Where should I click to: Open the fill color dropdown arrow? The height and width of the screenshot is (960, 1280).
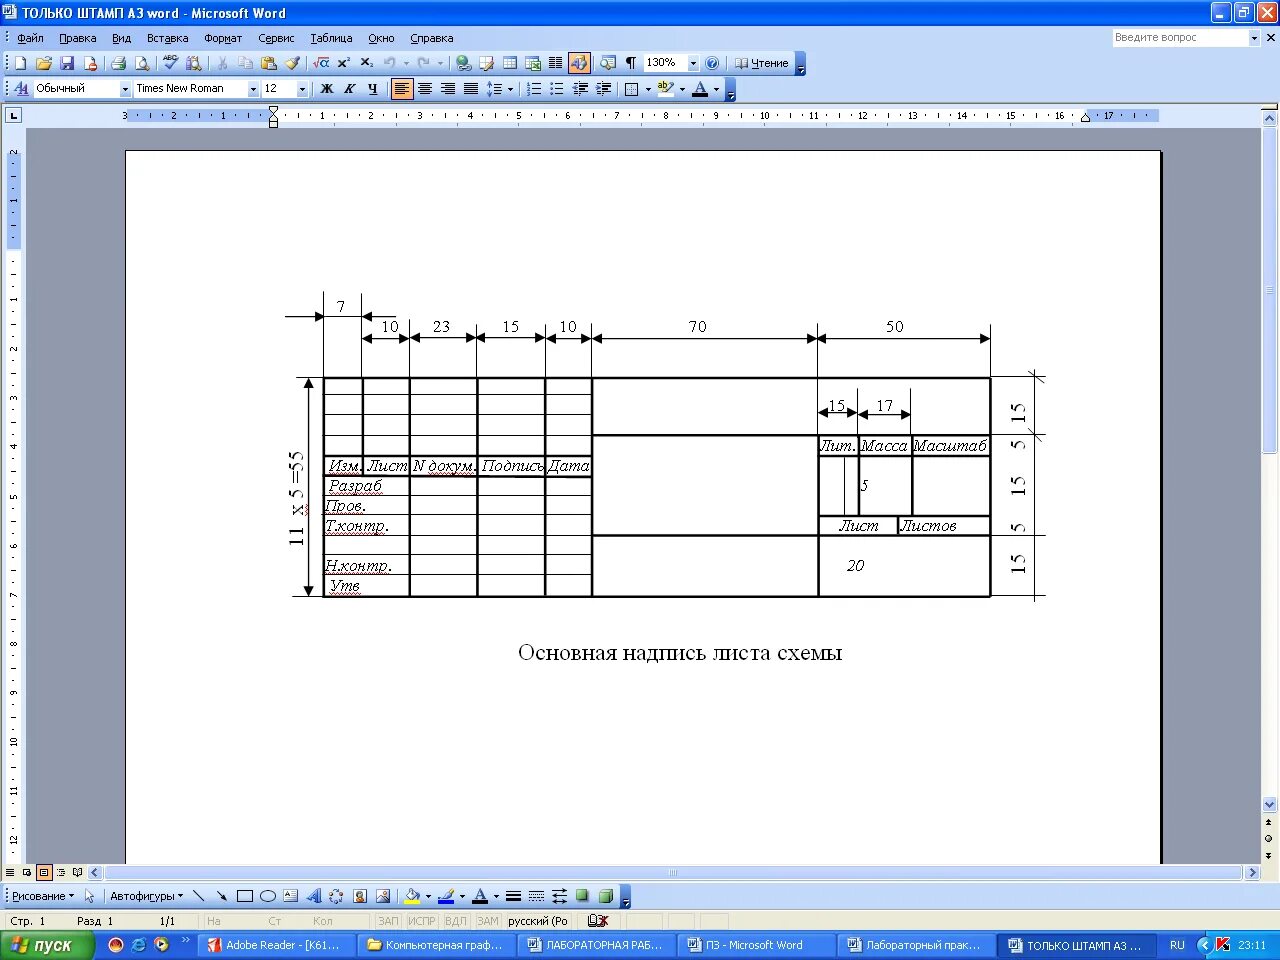point(428,896)
